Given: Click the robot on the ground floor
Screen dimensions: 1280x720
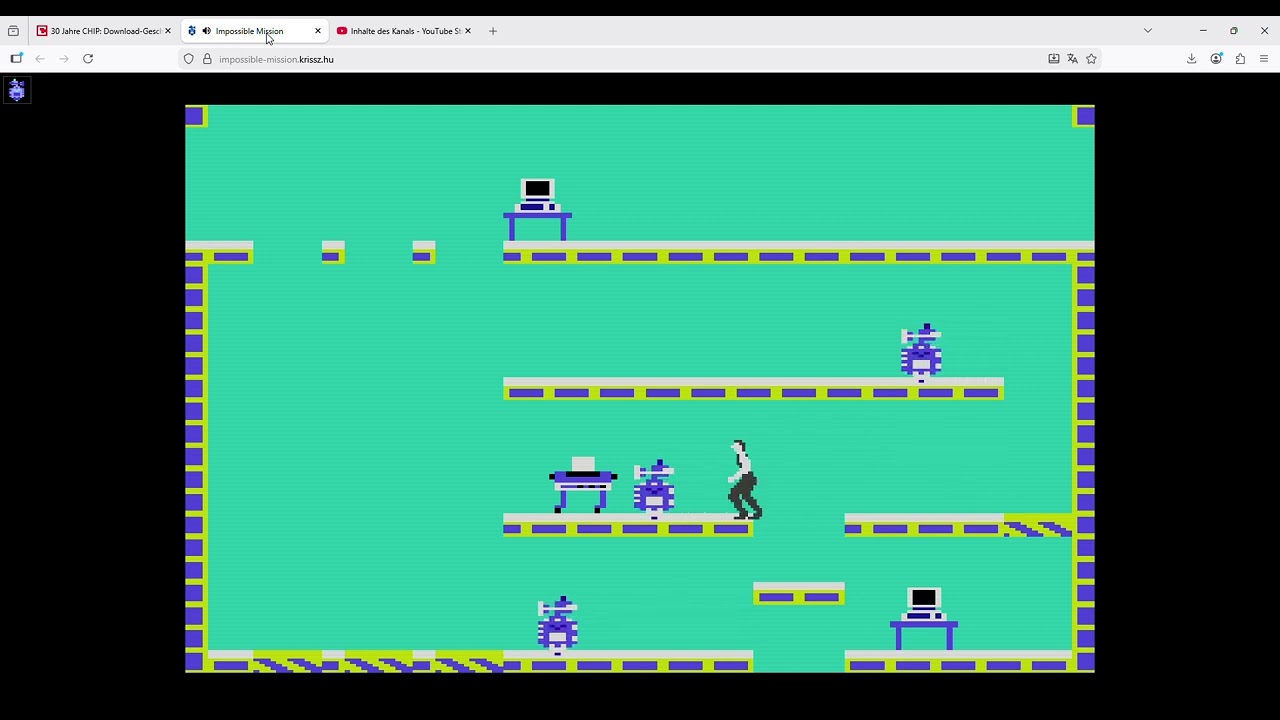Looking at the screenshot, I should coord(558,625).
